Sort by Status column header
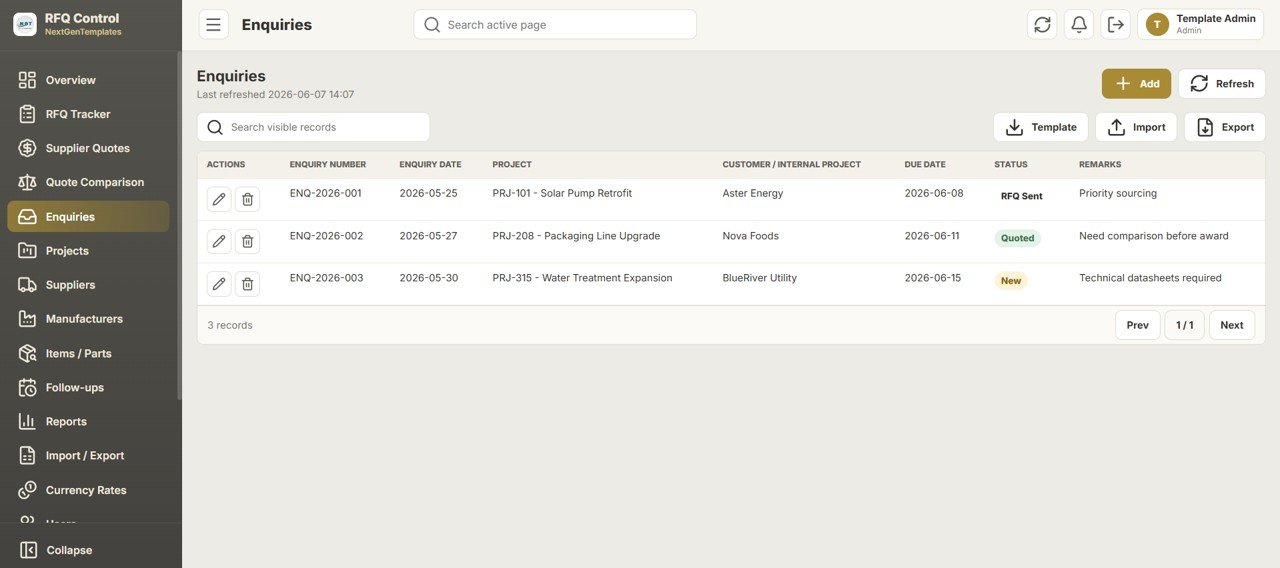This screenshot has width=1280, height=568. [1010, 165]
